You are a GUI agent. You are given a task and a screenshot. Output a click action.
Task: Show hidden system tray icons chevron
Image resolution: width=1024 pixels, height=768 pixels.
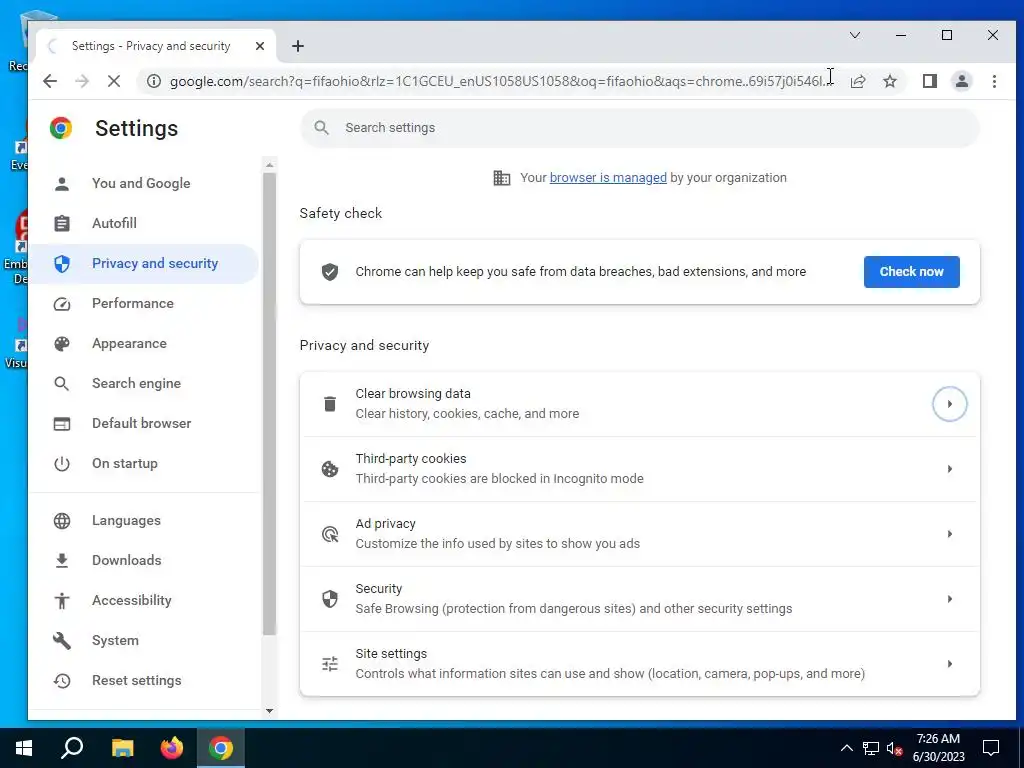point(846,748)
